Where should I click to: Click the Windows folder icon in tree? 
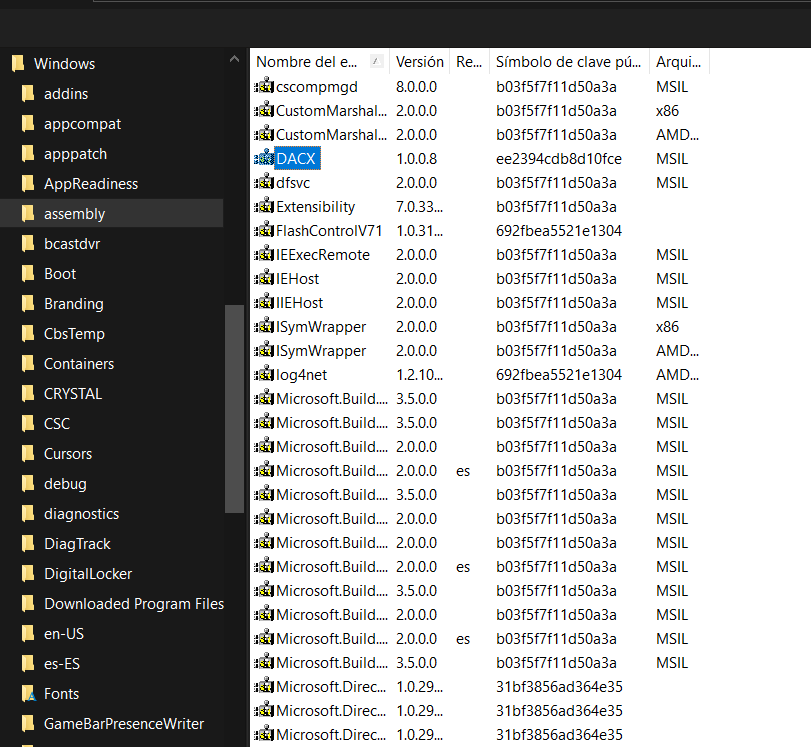(18, 64)
